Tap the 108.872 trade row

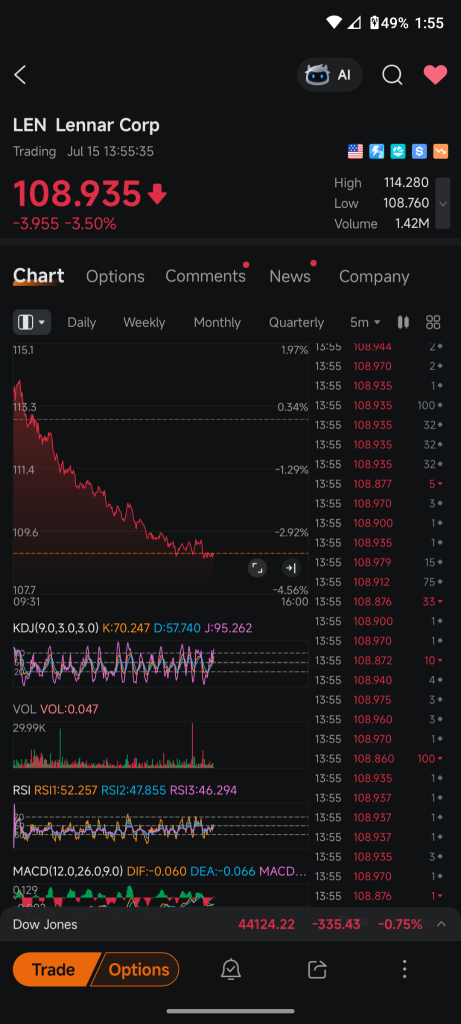point(379,660)
